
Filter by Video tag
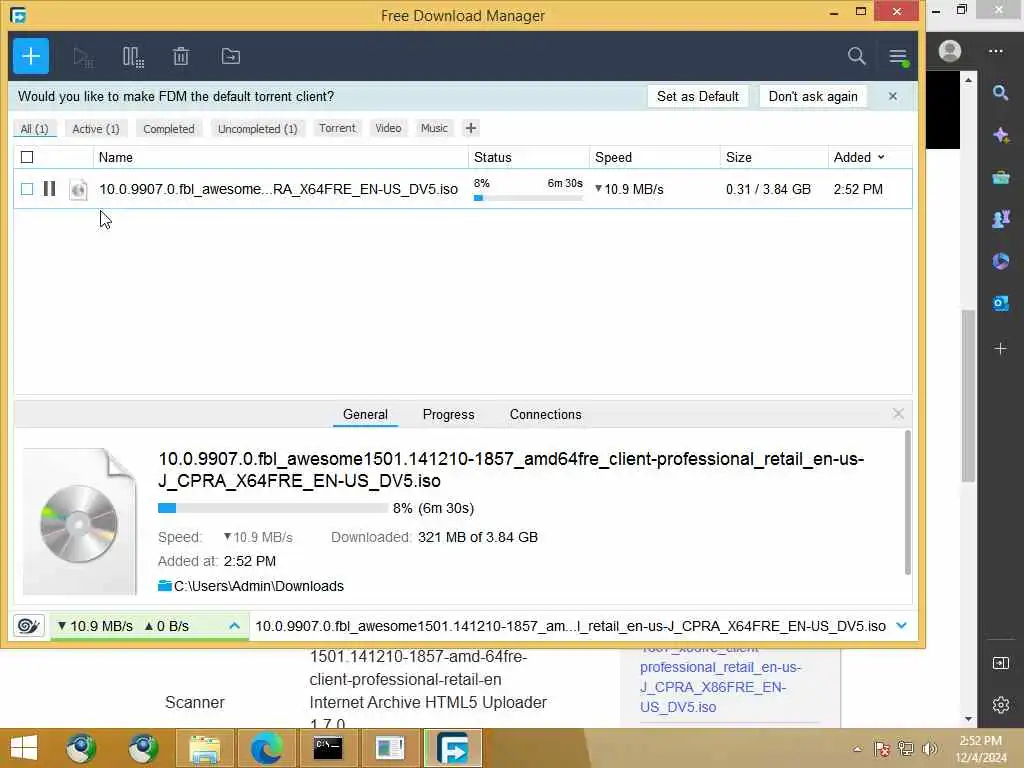point(388,128)
